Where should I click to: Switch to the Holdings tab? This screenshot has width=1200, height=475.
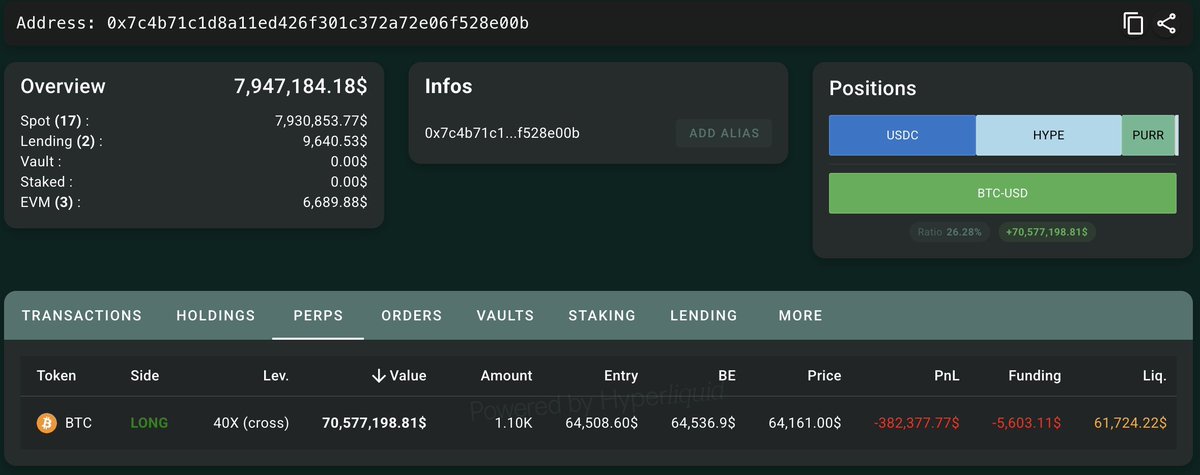[x=216, y=315]
